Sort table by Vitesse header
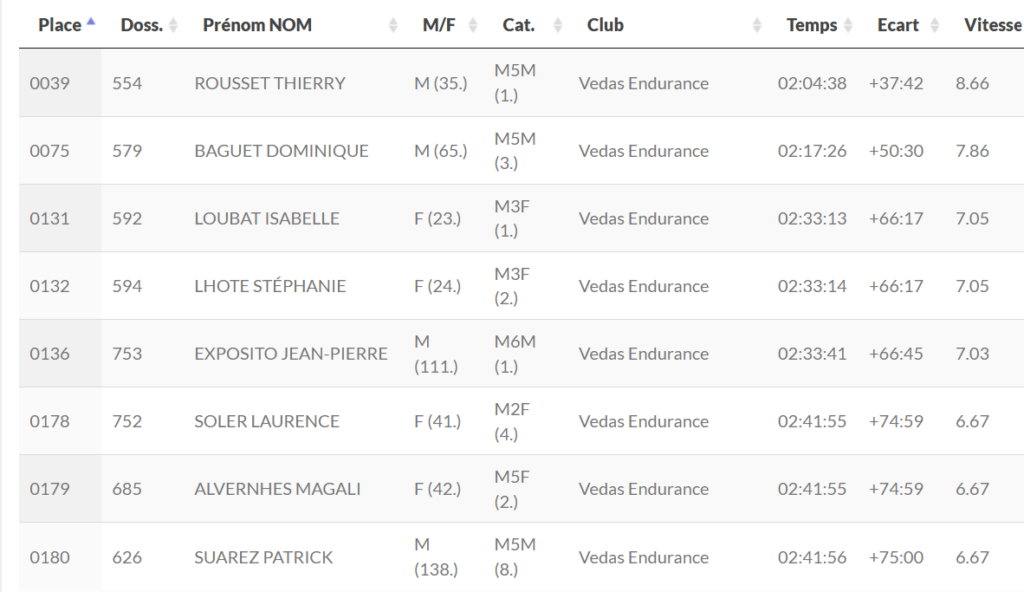The width and height of the screenshot is (1024, 592). [x=992, y=25]
